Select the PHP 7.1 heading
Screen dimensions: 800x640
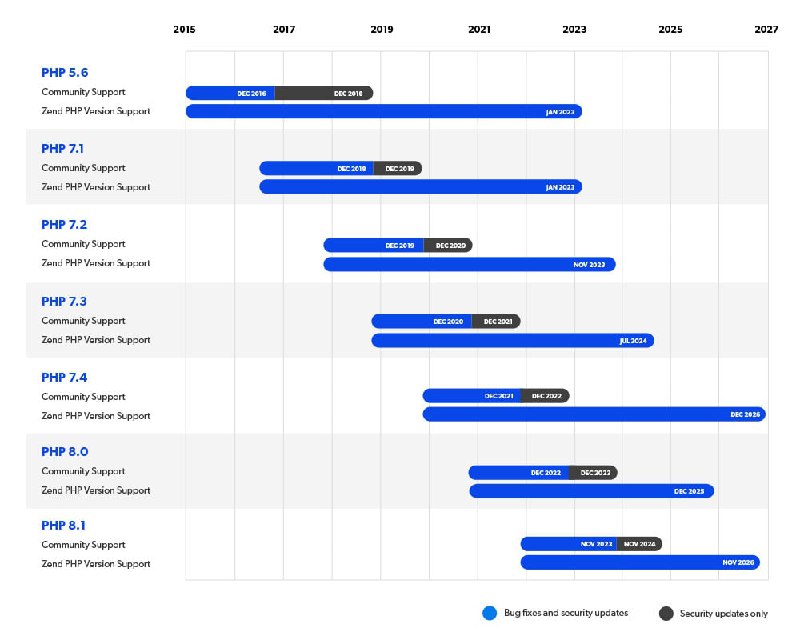coord(62,149)
